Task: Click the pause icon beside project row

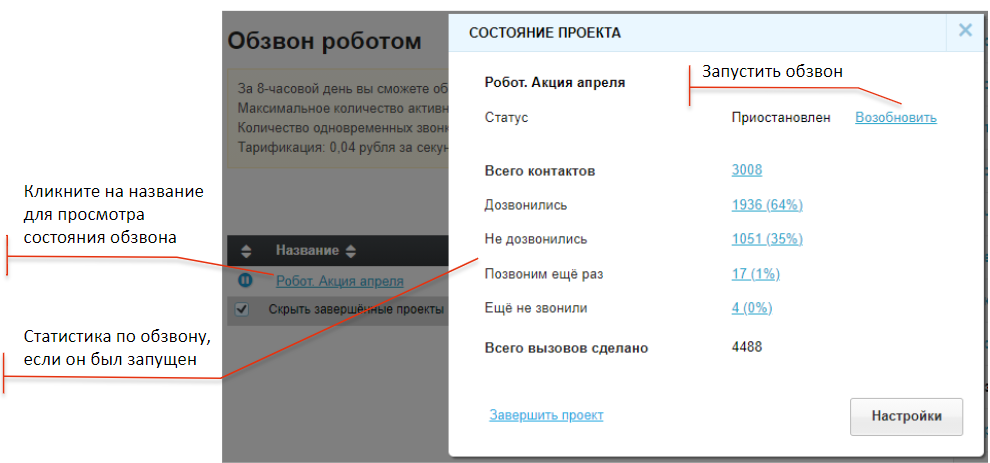Action: point(246,280)
